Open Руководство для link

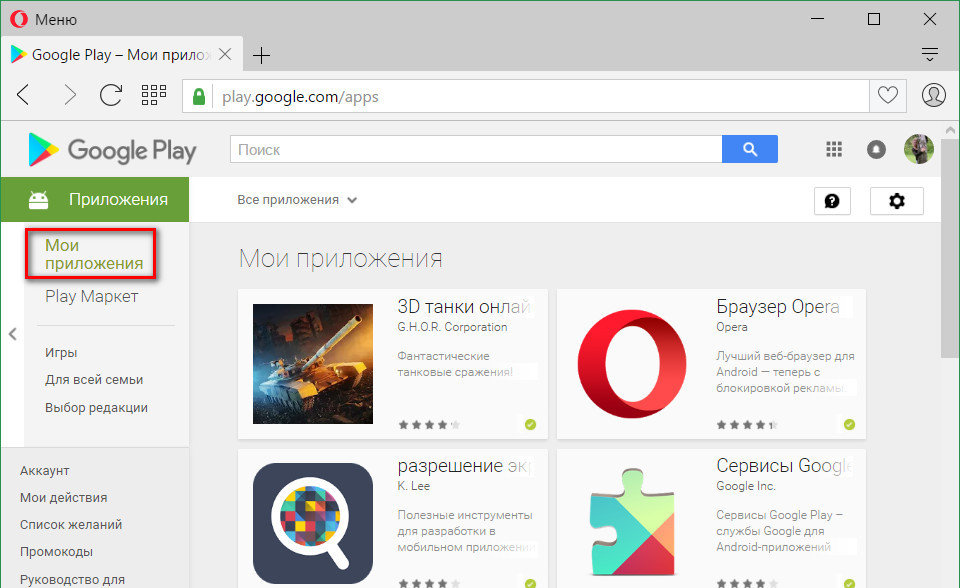click(72, 579)
